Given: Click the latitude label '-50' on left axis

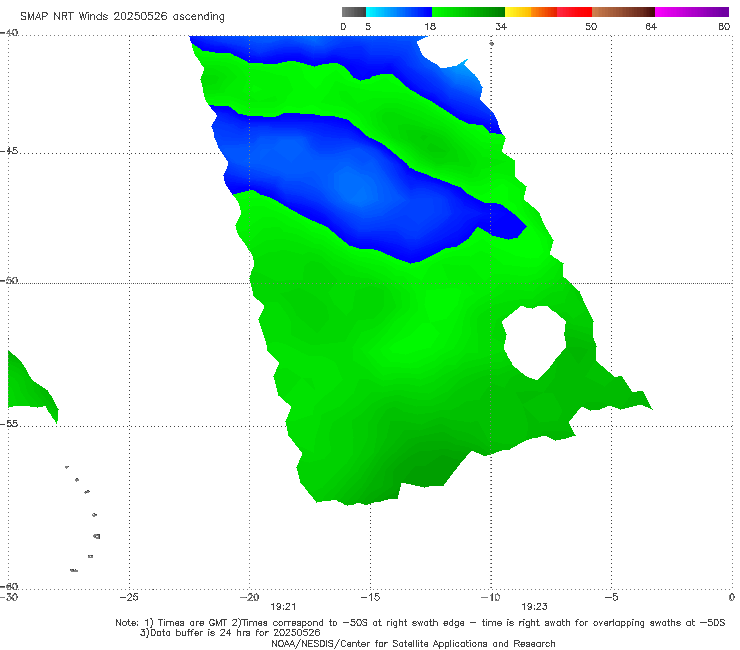Looking at the screenshot, I should click(x=9, y=280).
